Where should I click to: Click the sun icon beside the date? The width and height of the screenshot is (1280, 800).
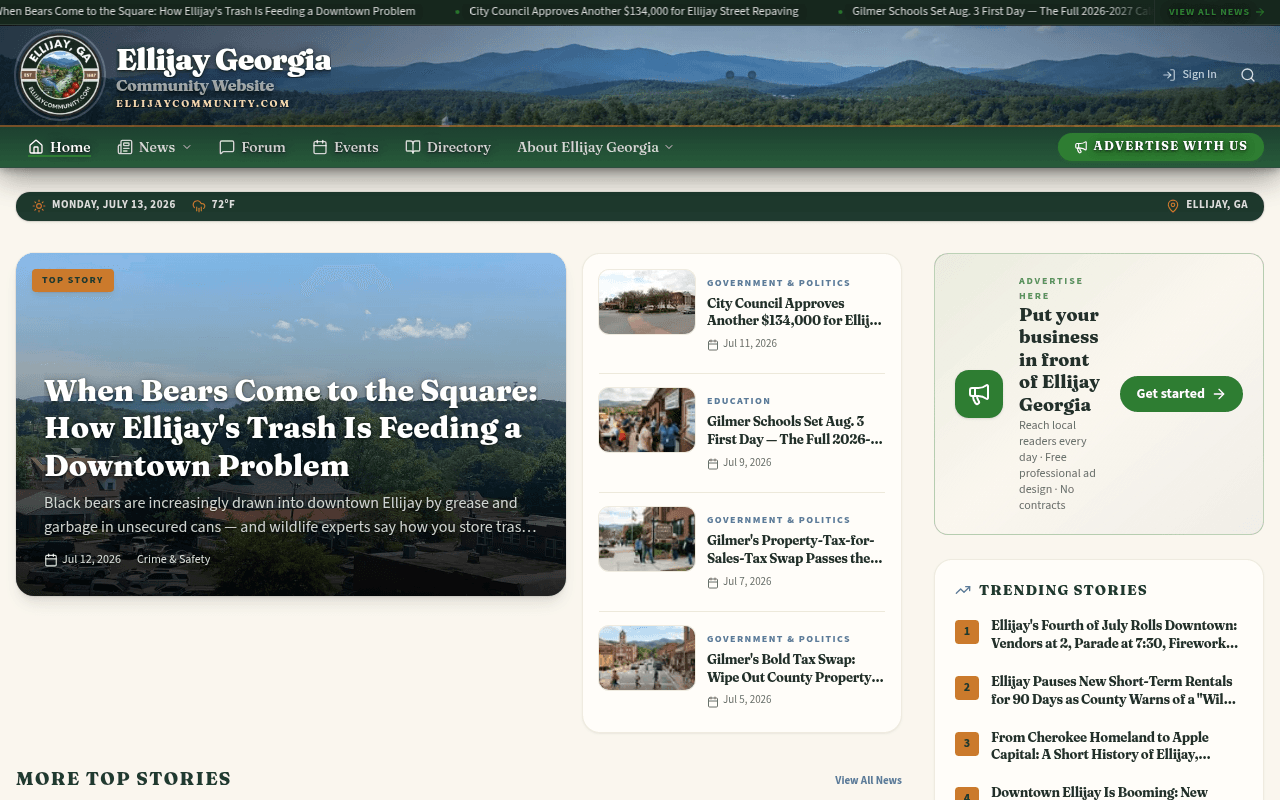pyautogui.click(x=39, y=206)
